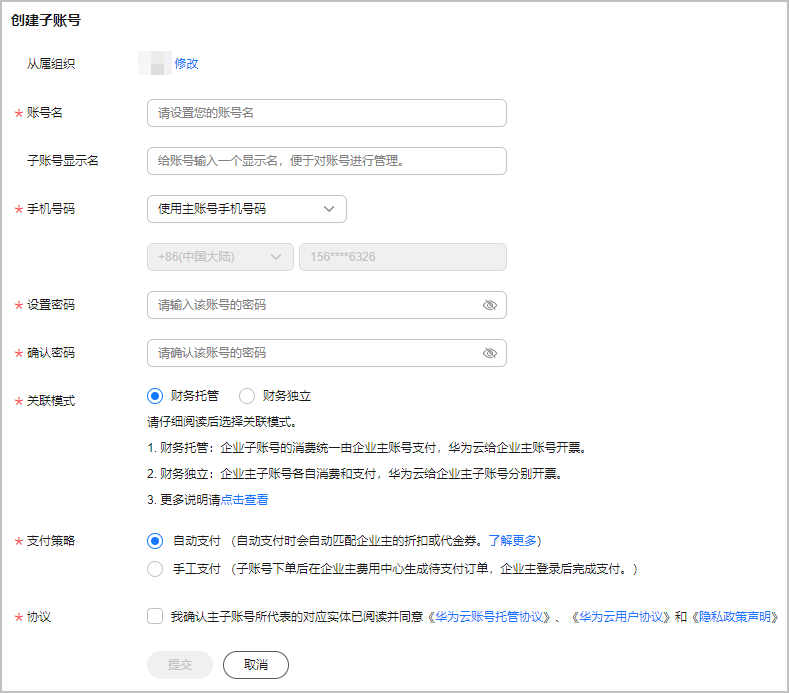The width and height of the screenshot is (789, 693).
Task: Toggle visibility eye icon in 确认密码 field
Action: pyautogui.click(x=489, y=353)
